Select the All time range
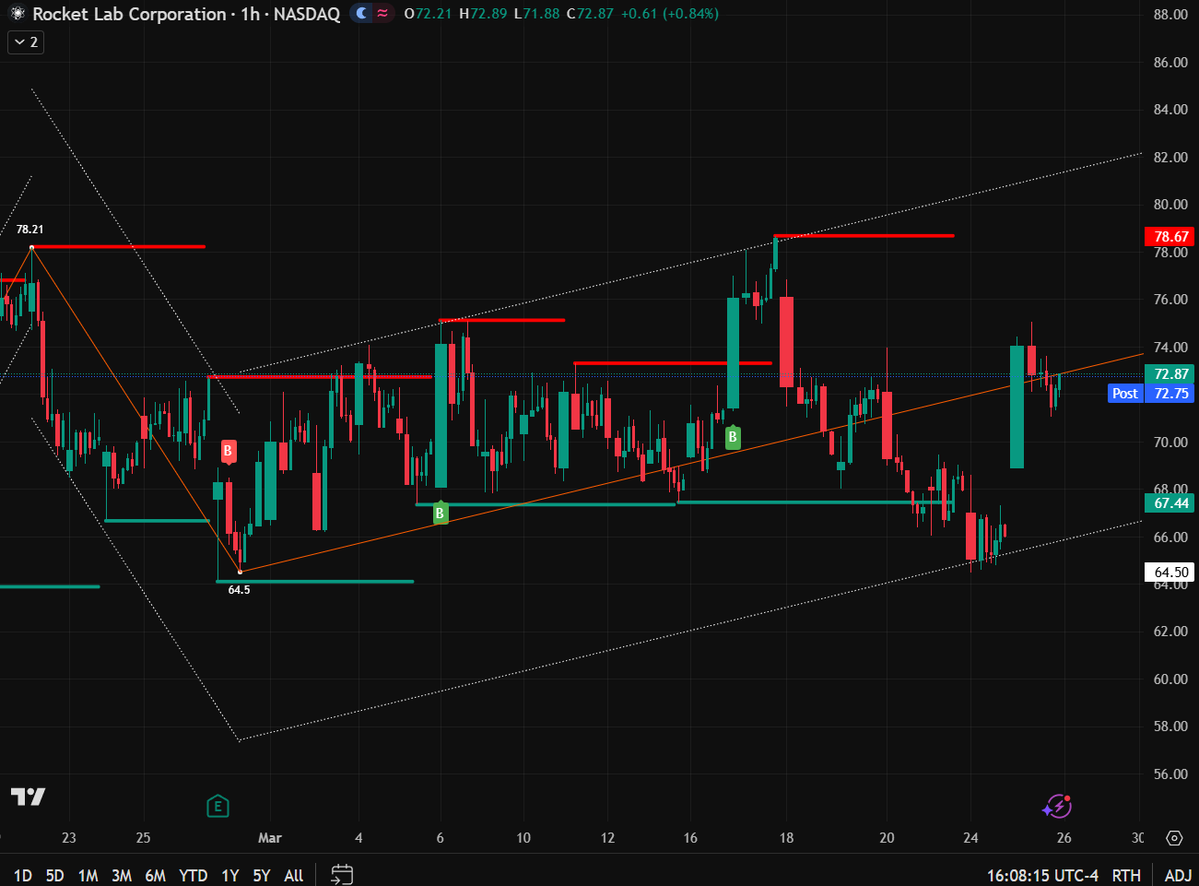This screenshot has width=1199, height=886. pyautogui.click(x=294, y=875)
